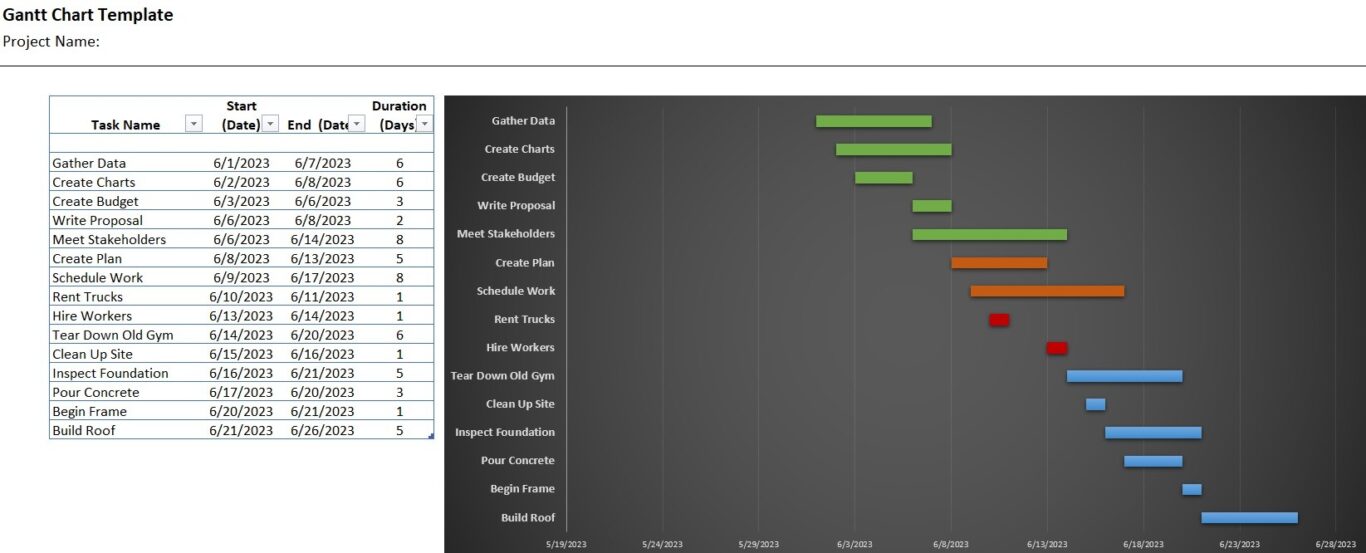This screenshot has height=553, width=1366.
Task: Select the Tear Down Old Gym duration cell
Action: coord(399,335)
